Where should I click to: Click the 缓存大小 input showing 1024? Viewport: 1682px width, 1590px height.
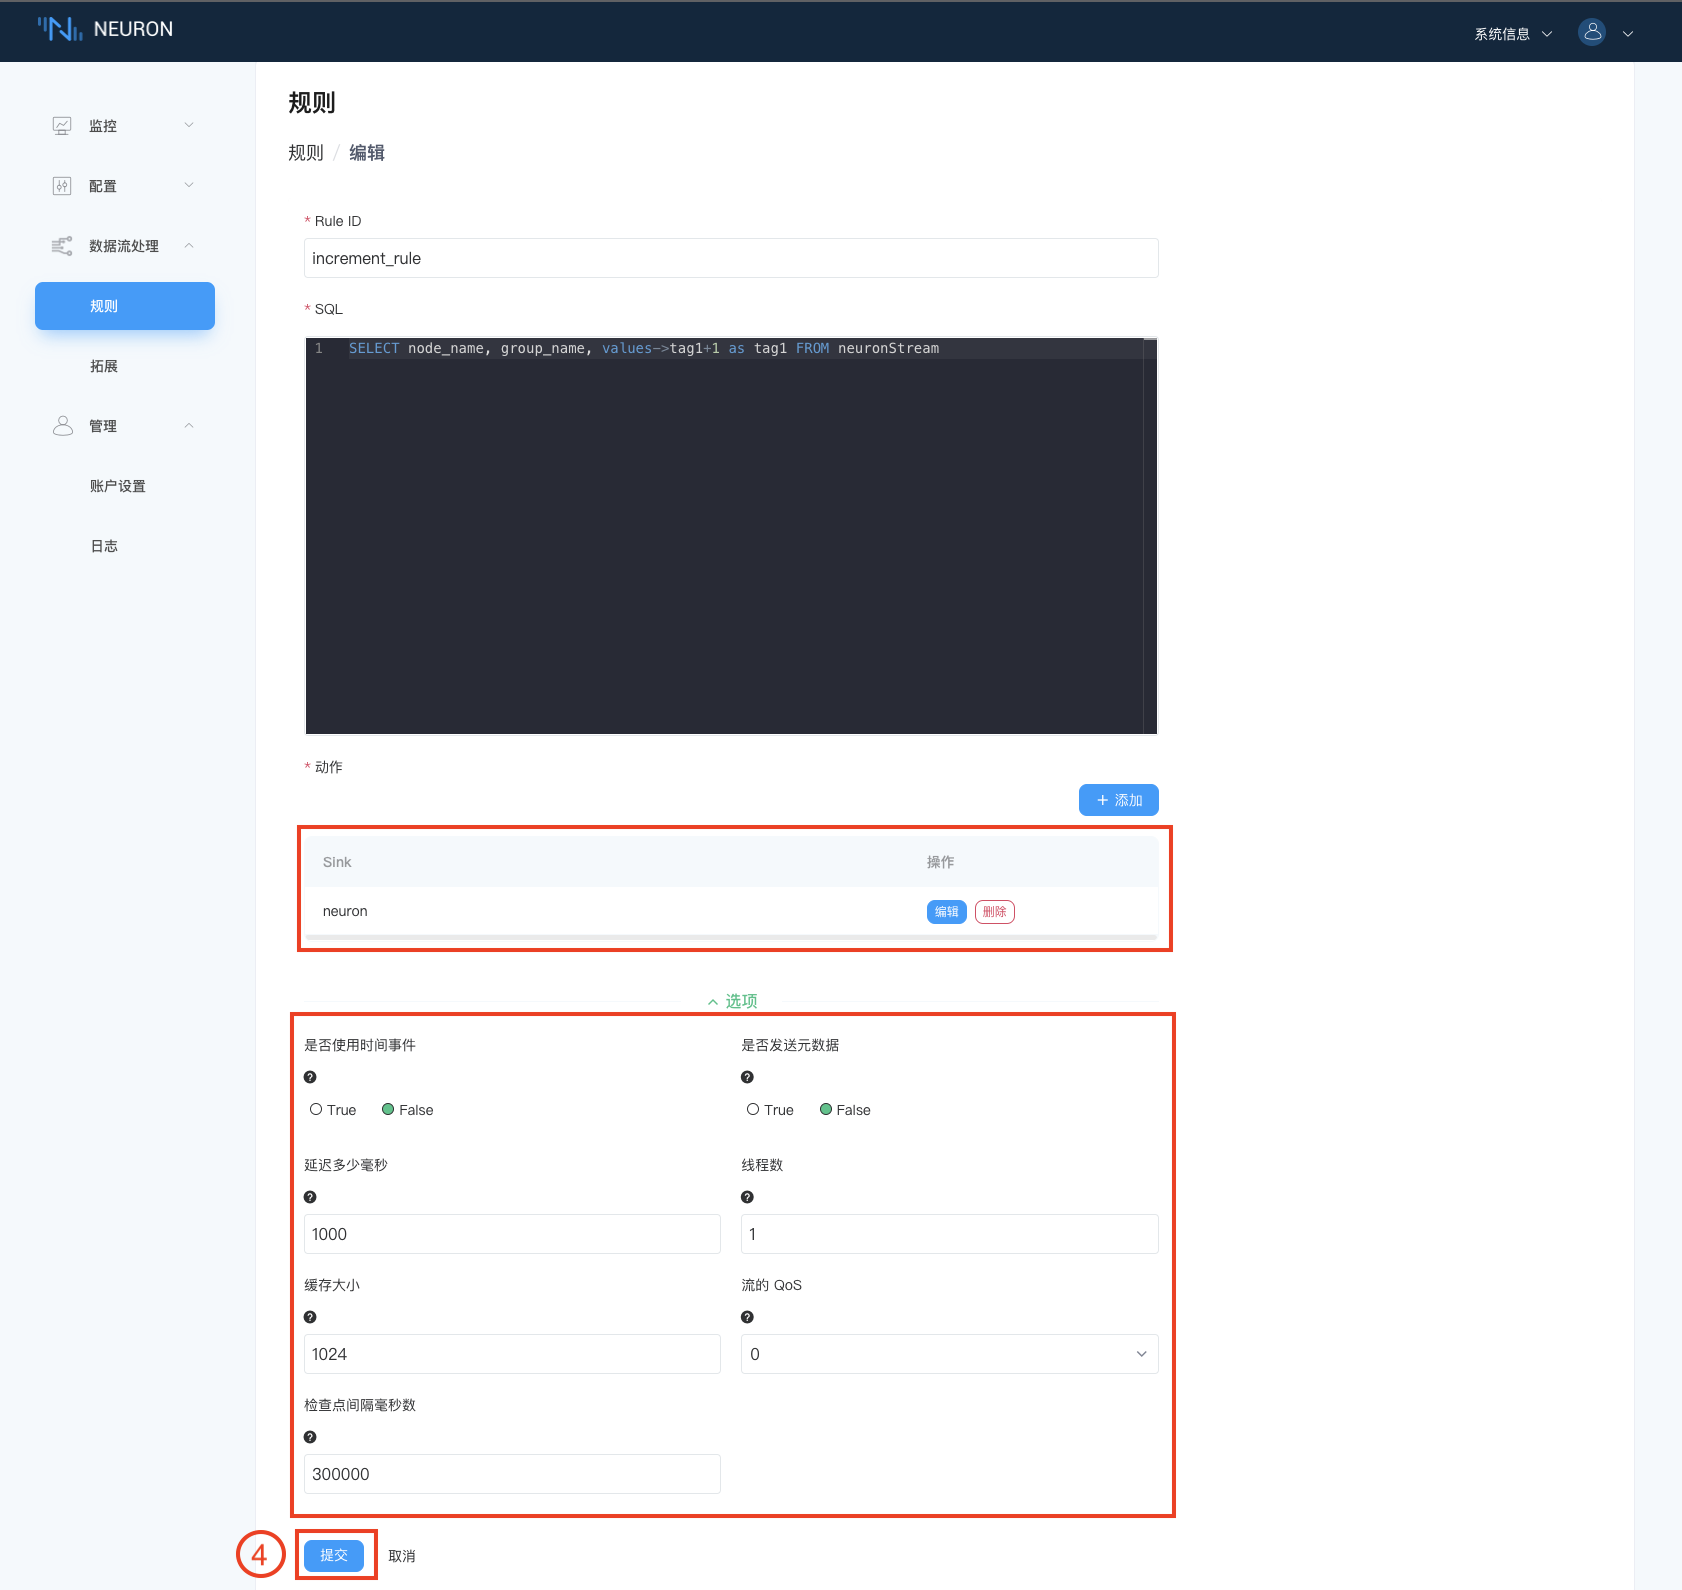pos(512,1354)
